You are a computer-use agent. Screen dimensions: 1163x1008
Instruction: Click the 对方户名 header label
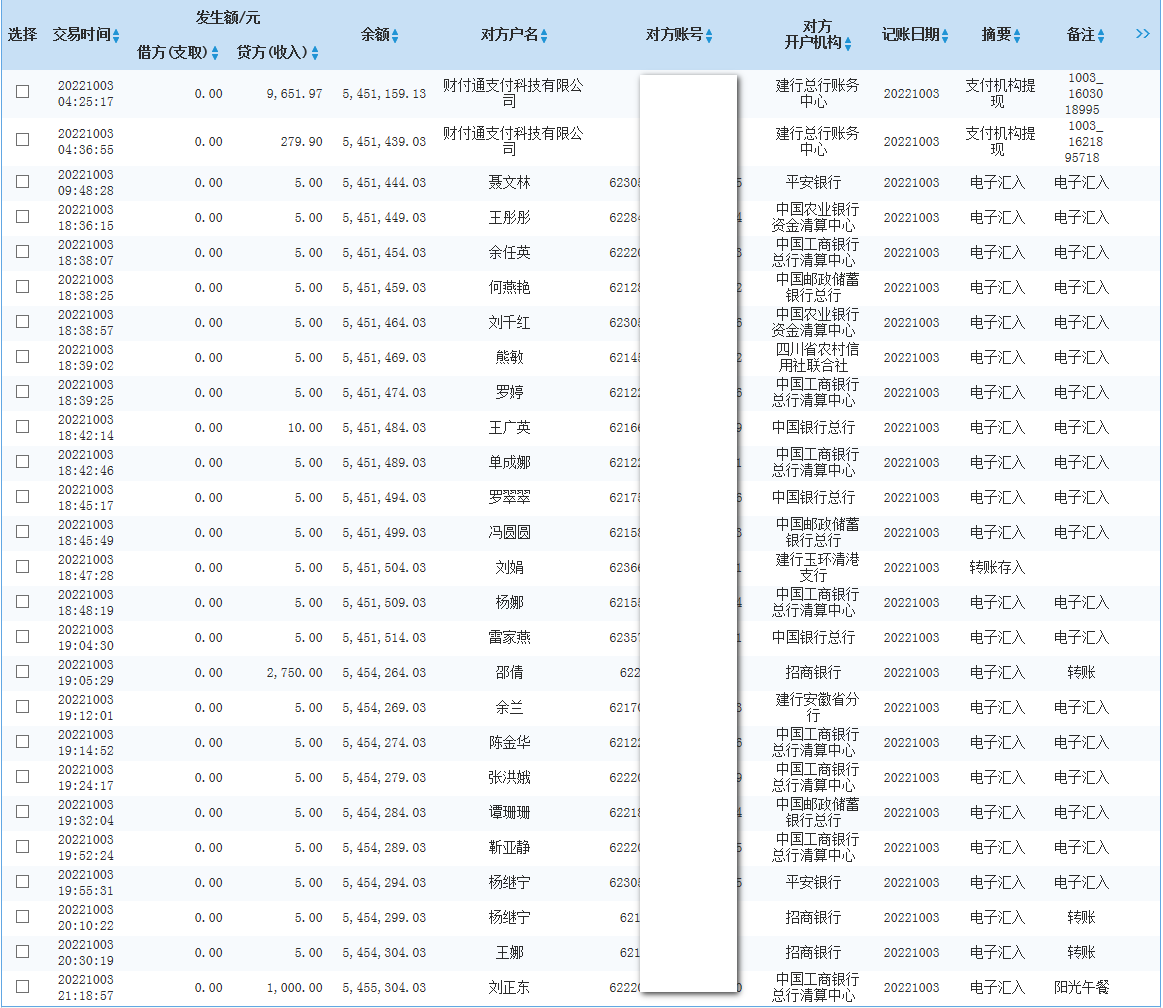(x=510, y=35)
